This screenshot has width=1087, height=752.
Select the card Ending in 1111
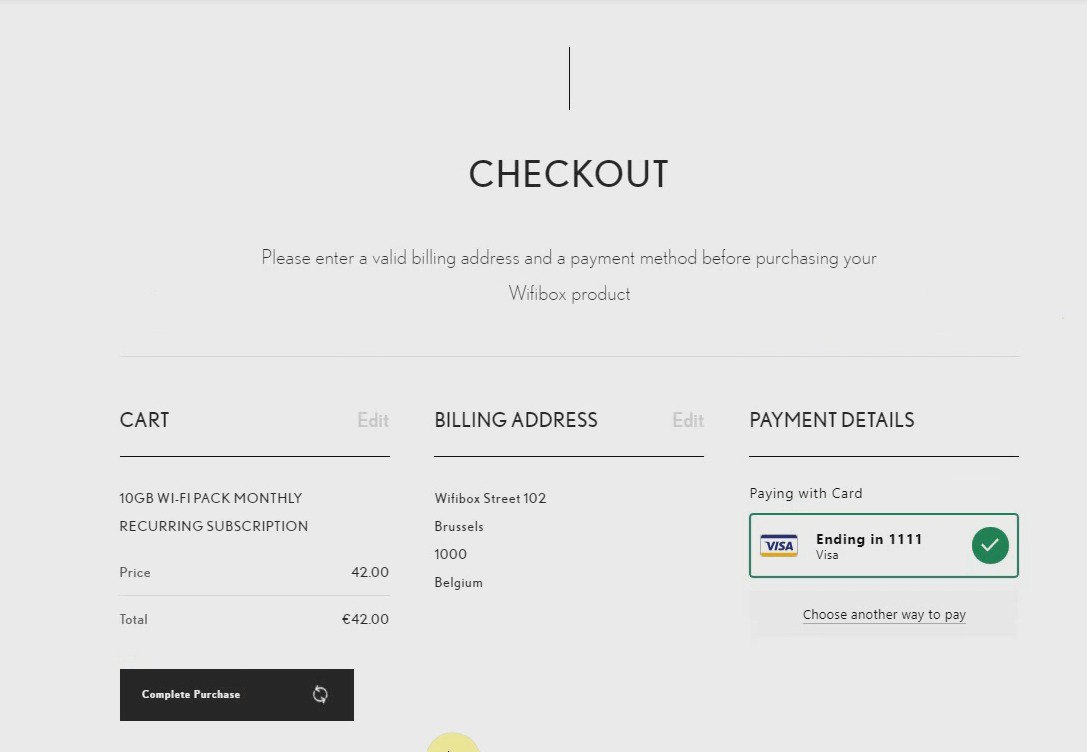pos(884,545)
